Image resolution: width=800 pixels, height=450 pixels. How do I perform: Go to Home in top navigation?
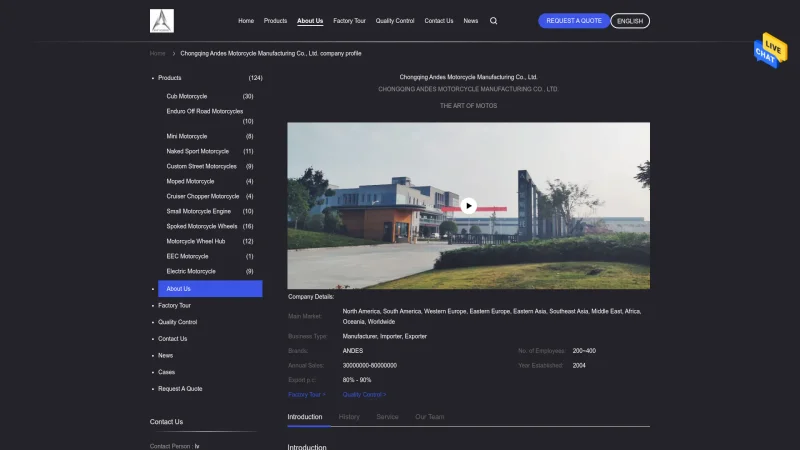pyautogui.click(x=246, y=21)
